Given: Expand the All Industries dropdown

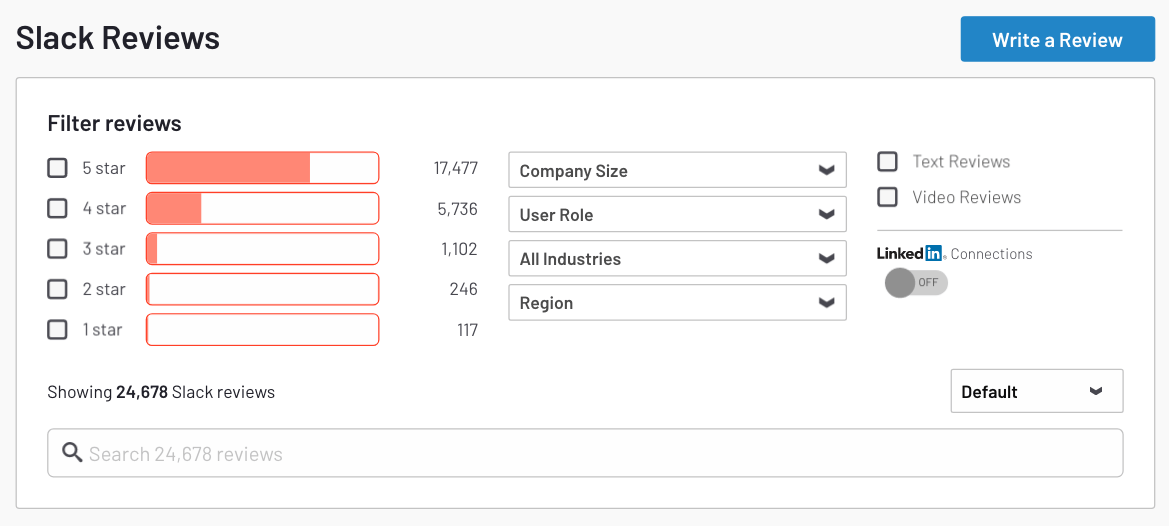Looking at the screenshot, I should coord(677,259).
